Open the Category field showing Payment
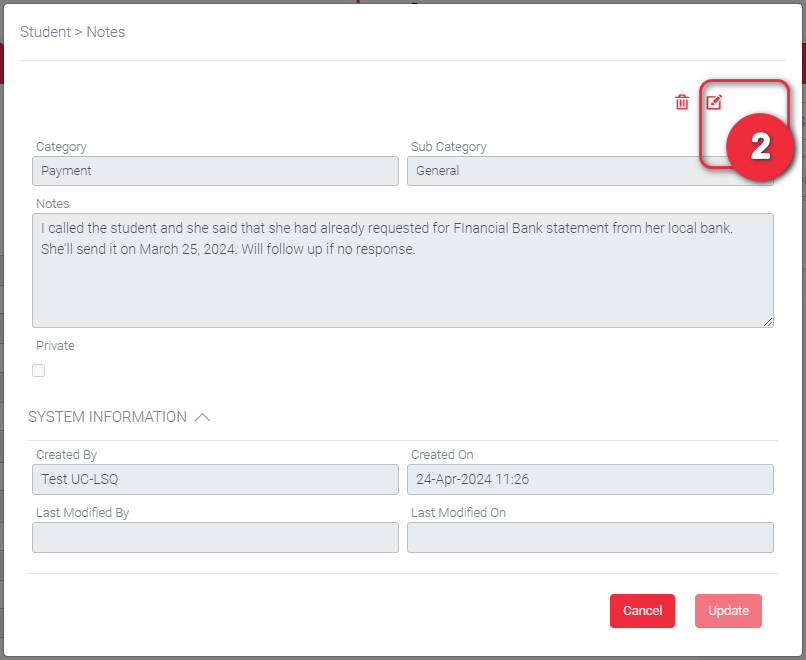This screenshot has height=660, width=806. pyautogui.click(x=215, y=171)
